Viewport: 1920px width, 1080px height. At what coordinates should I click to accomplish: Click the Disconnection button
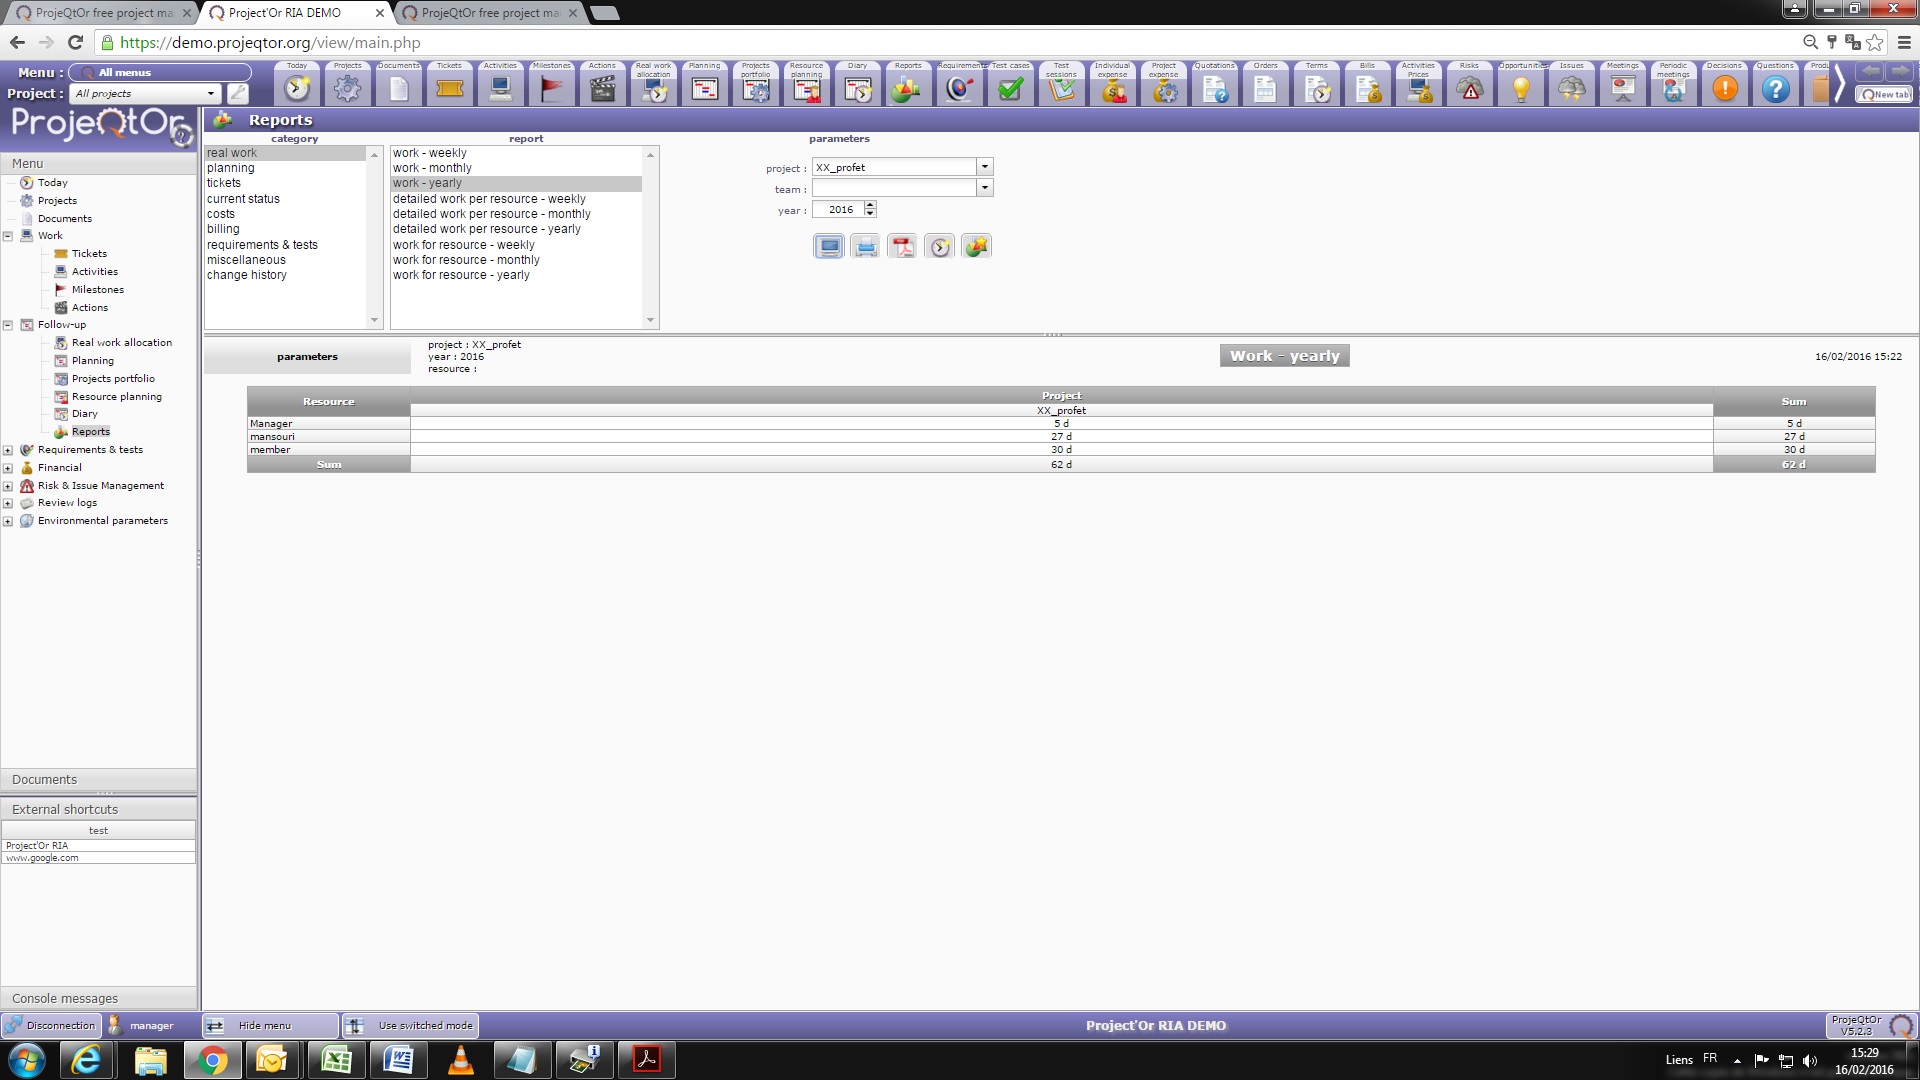tap(51, 1025)
